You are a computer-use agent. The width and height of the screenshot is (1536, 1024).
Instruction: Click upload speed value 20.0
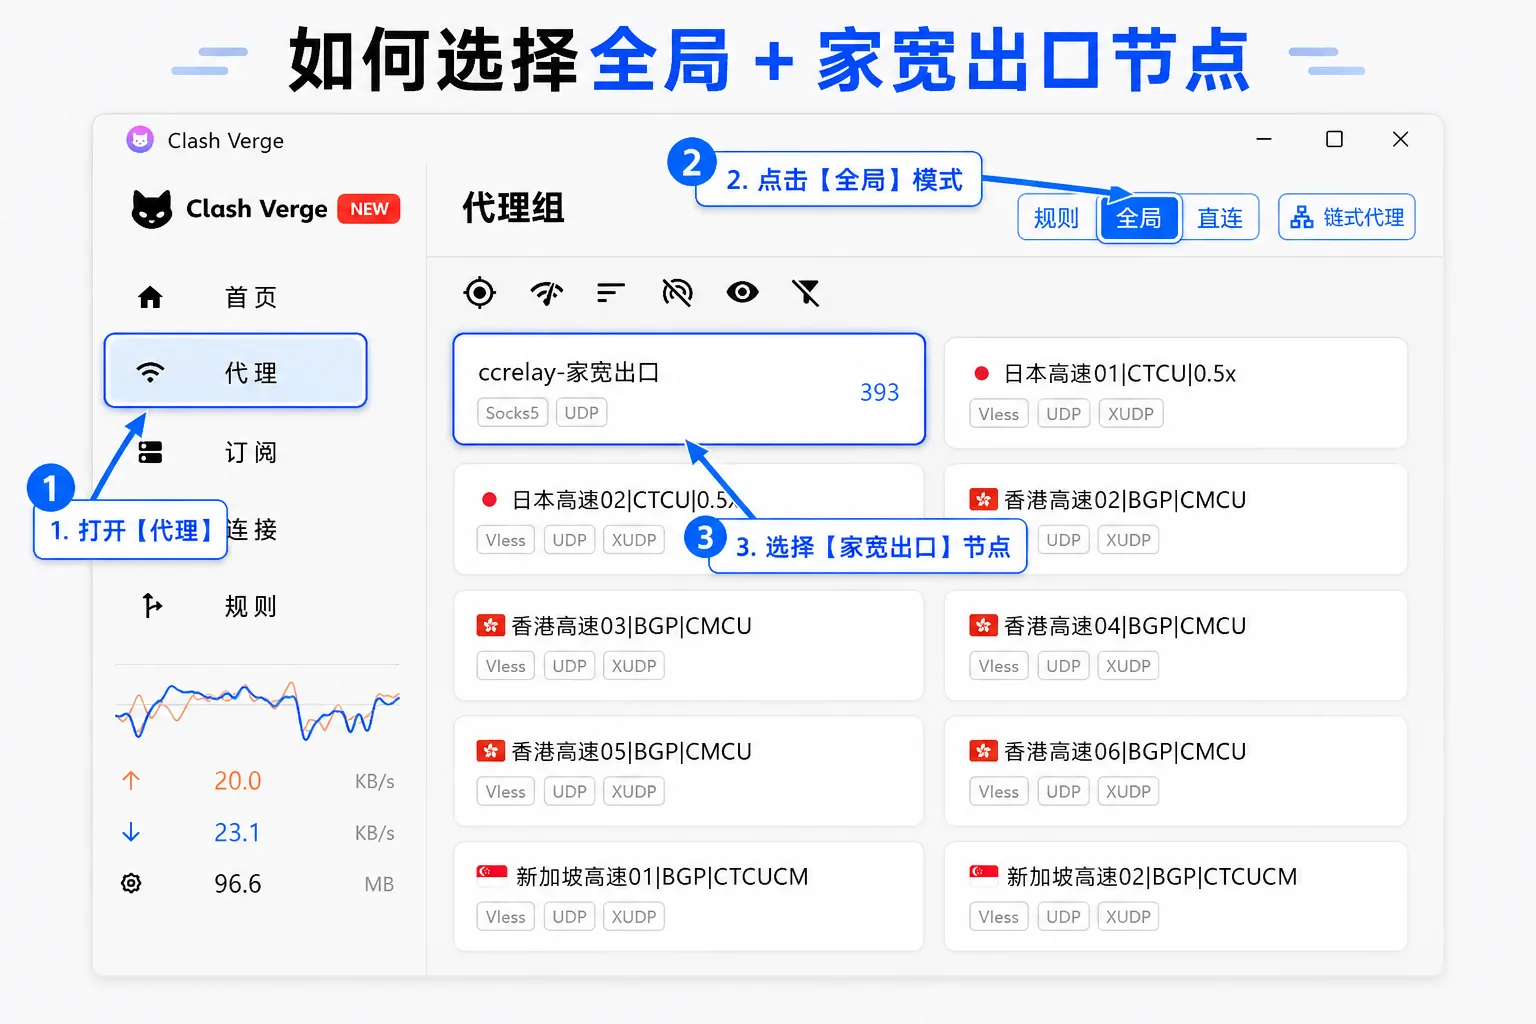[x=237, y=781]
